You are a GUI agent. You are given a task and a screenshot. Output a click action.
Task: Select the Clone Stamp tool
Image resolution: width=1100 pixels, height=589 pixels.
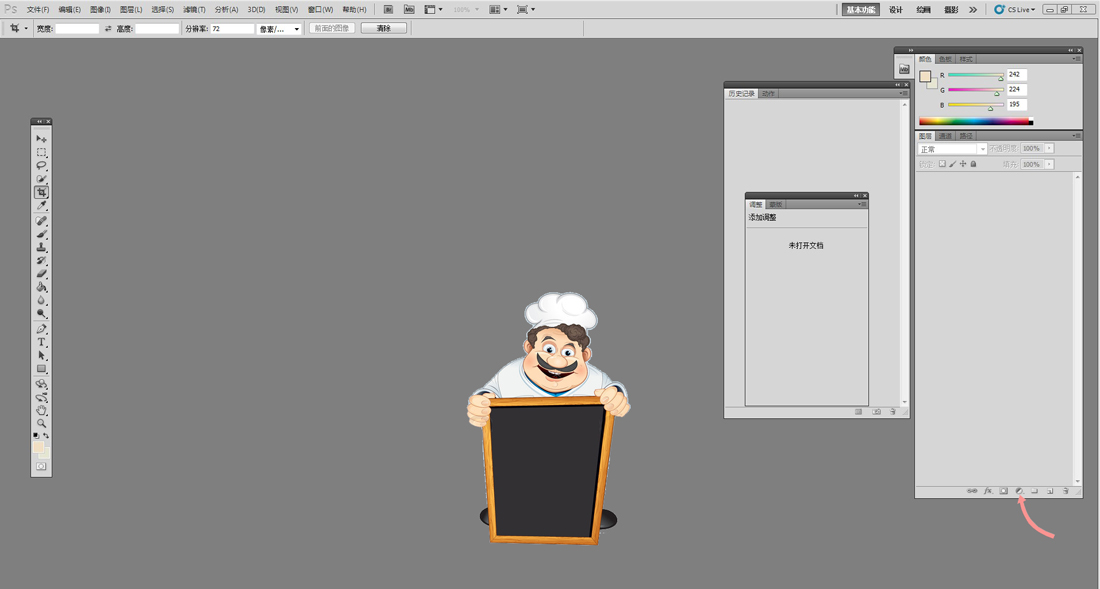click(x=41, y=248)
